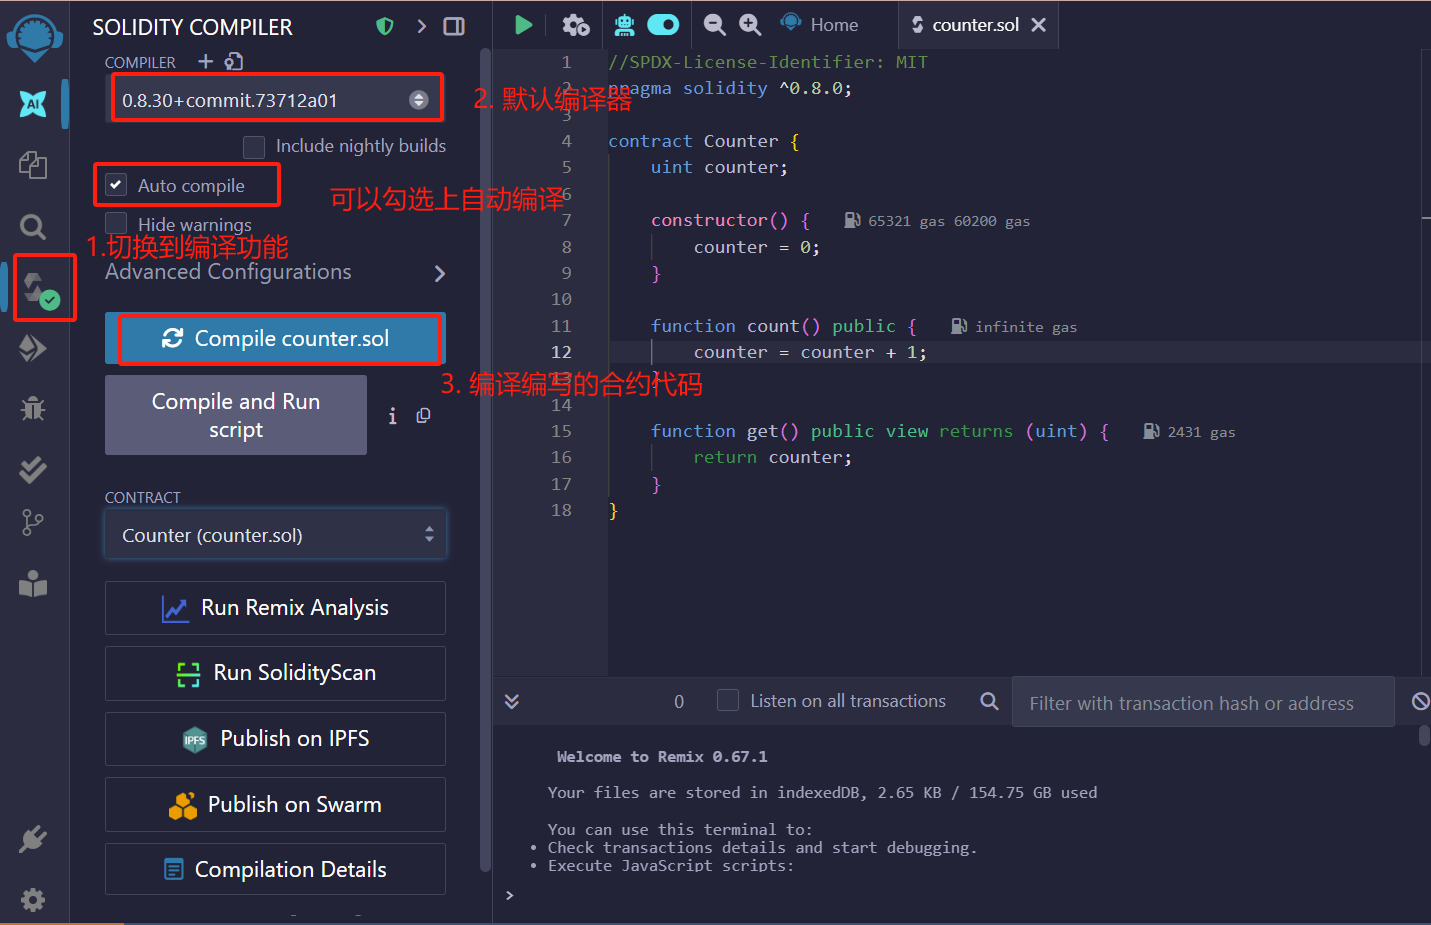
Task: Click the info icon beside Compile and Run
Action: coord(393,416)
